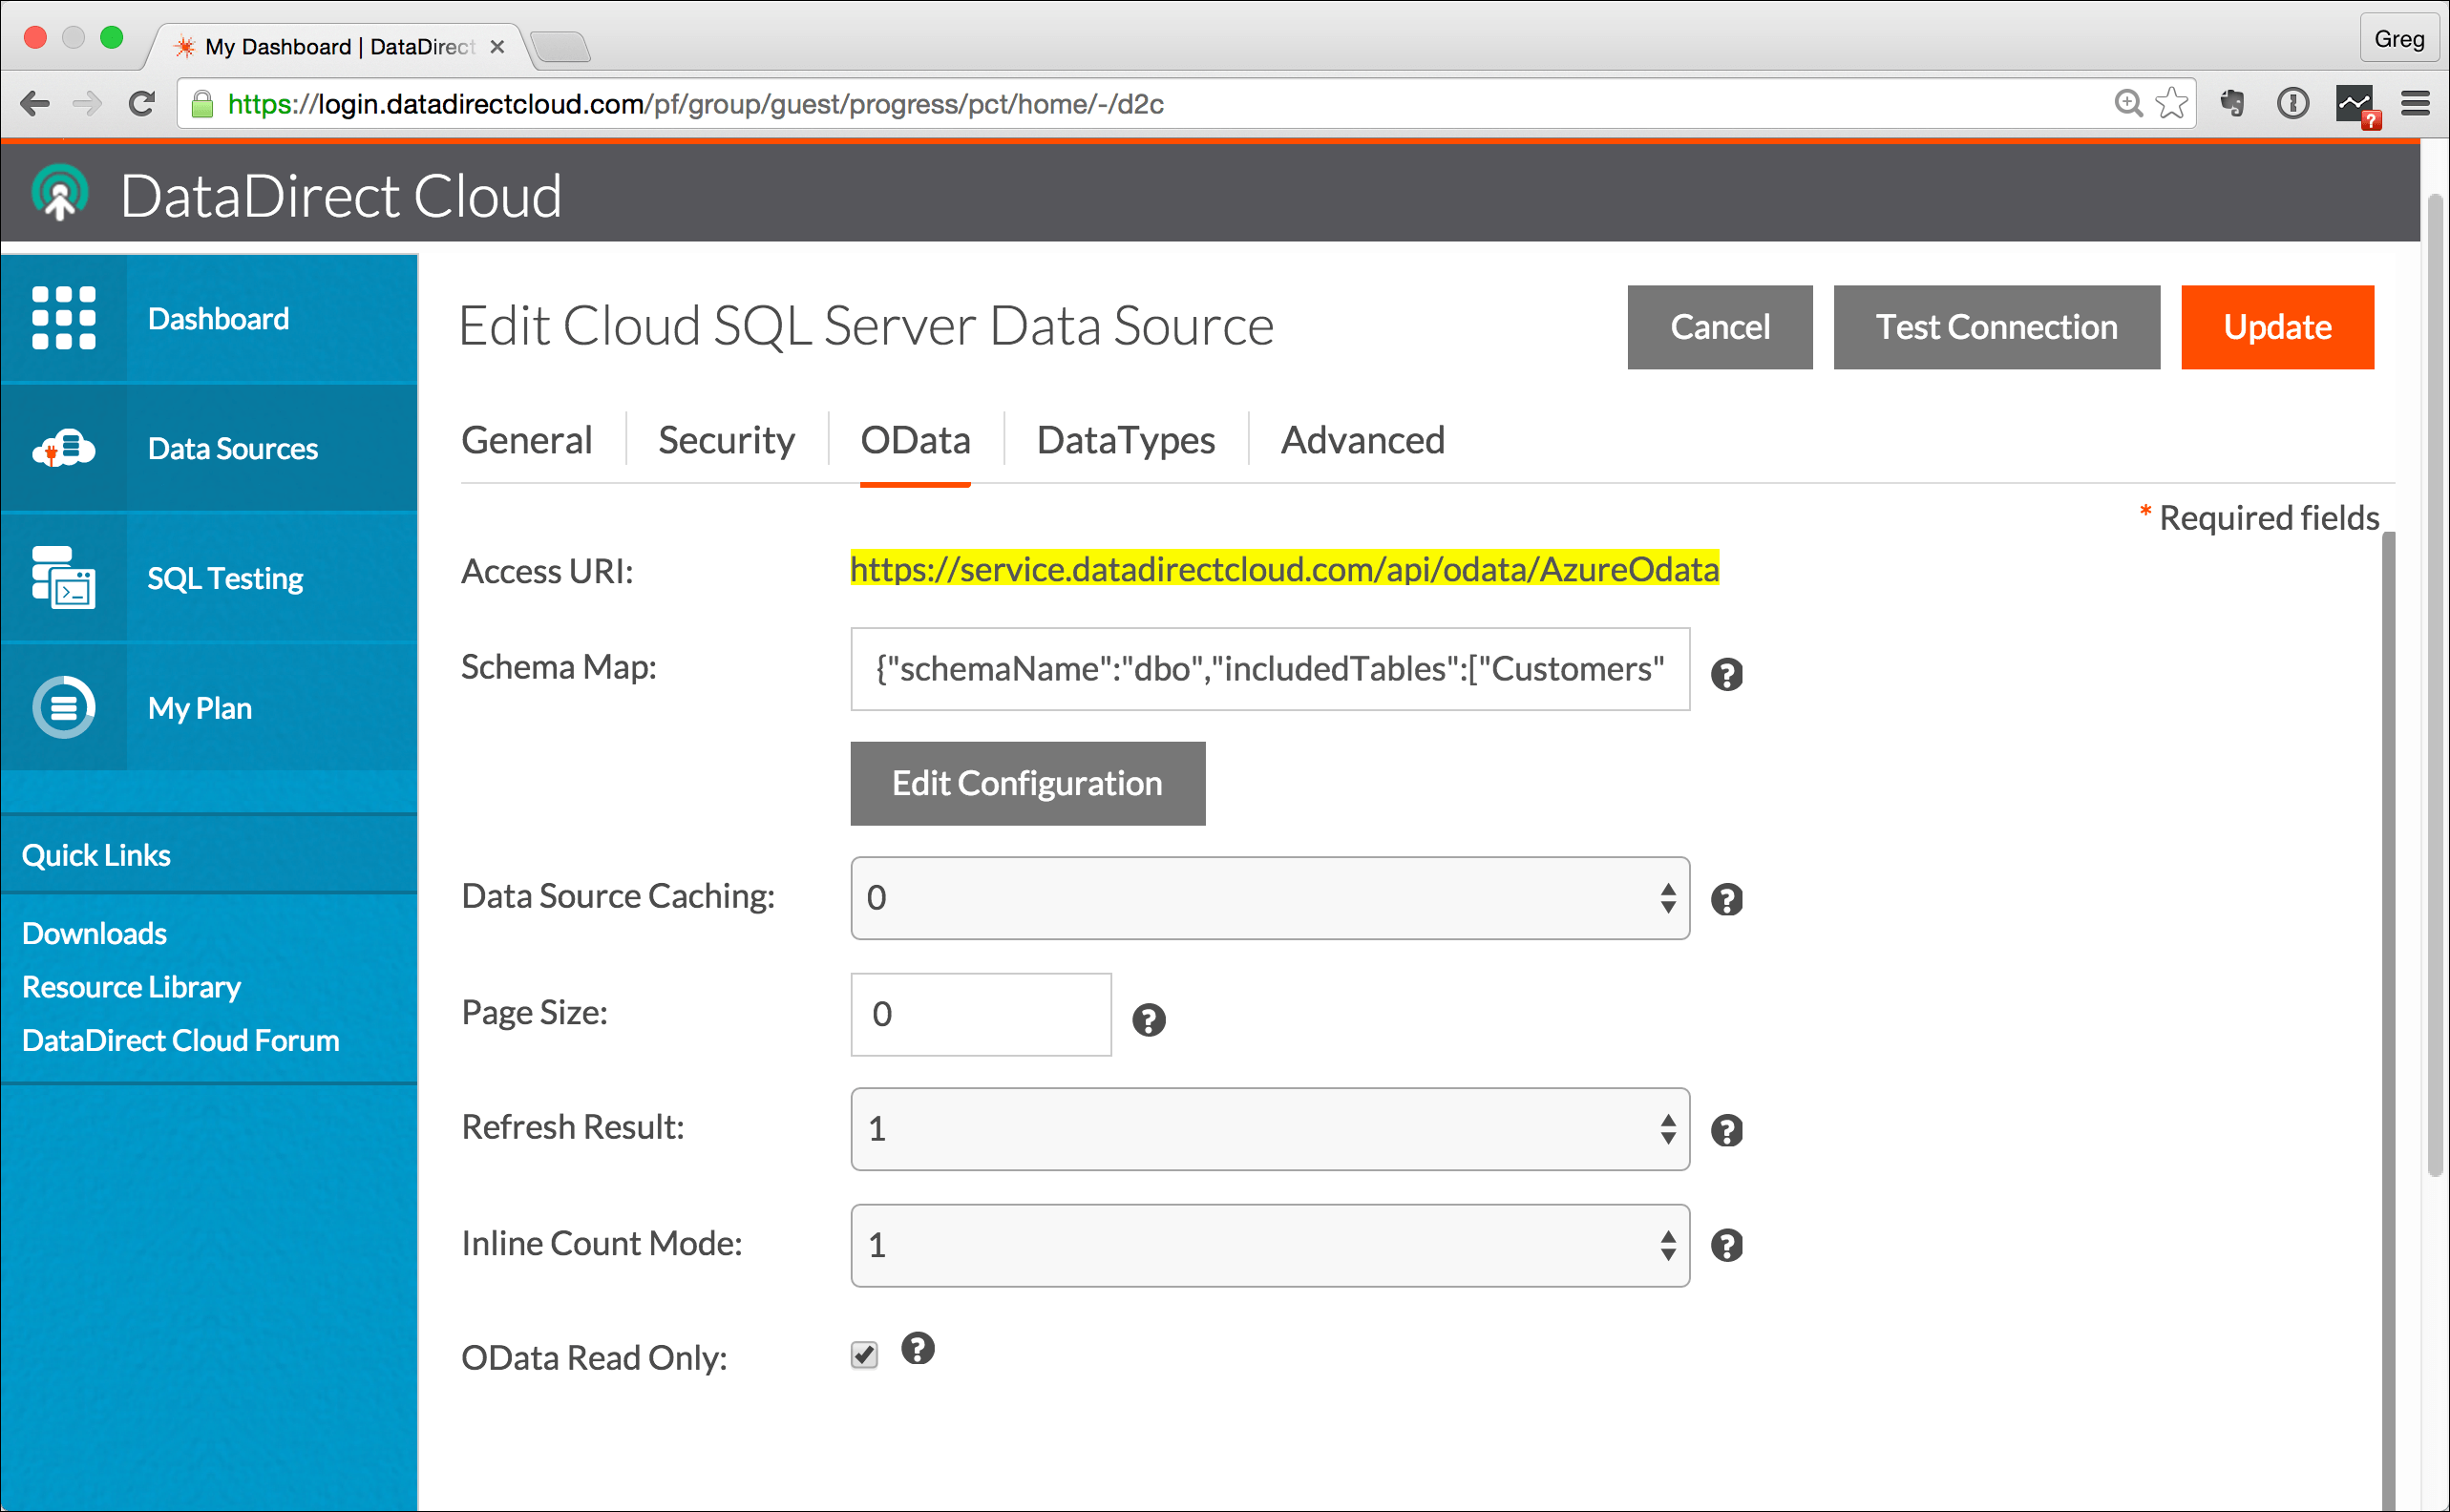Screen dimensions: 2450x1512
Task: Bookmark page with the star icon
Action: pos(2171,103)
